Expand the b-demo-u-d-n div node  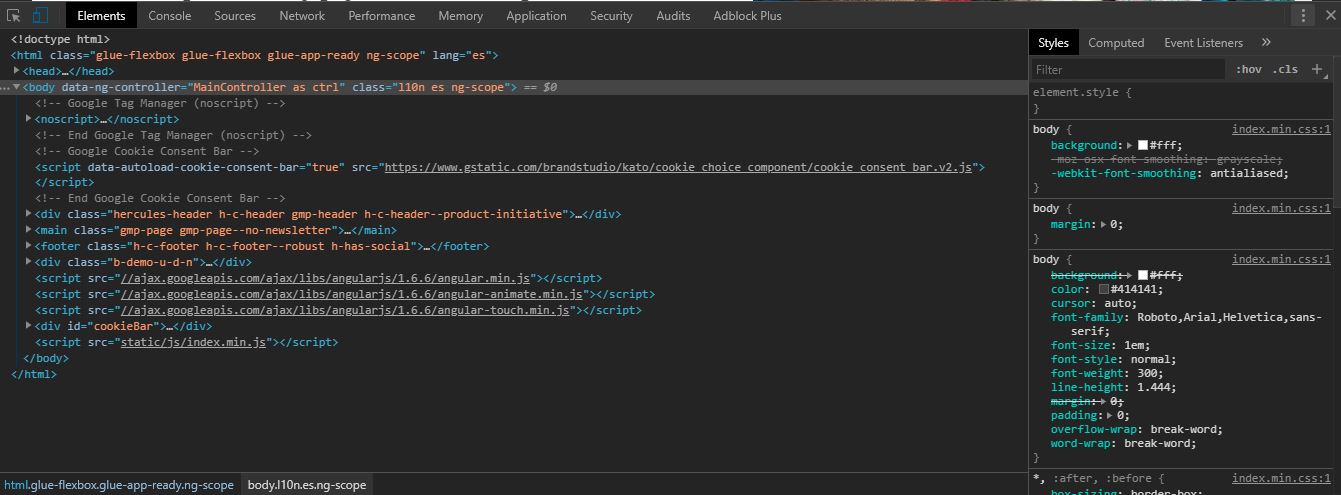point(29,262)
